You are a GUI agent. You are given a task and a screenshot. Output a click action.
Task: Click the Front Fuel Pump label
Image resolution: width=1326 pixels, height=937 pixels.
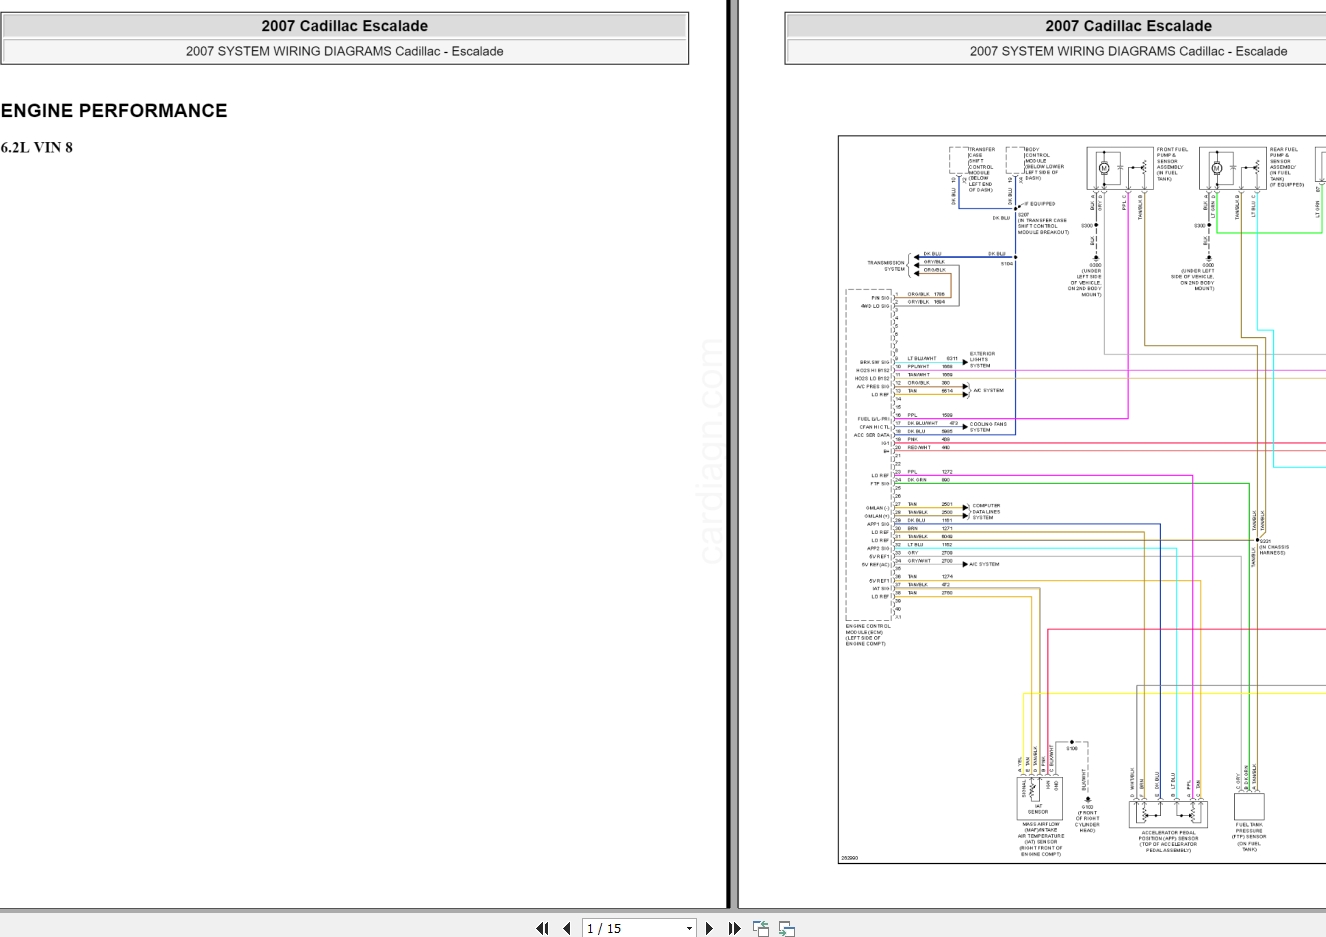pos(1172,164)
